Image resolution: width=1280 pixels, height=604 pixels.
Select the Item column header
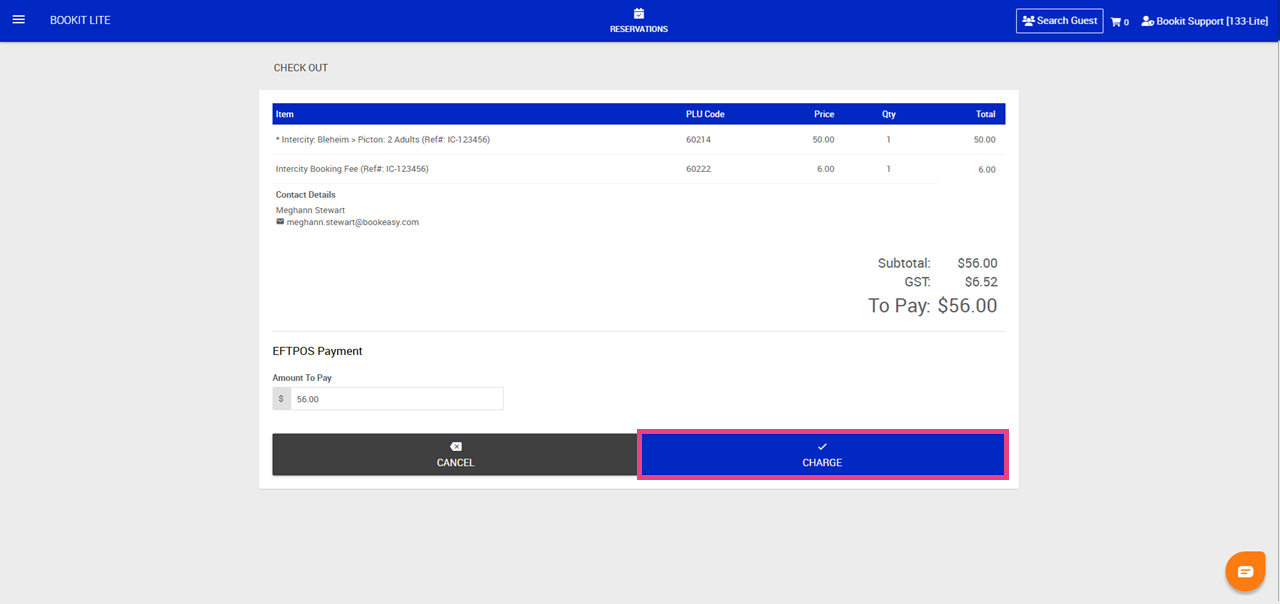[x=285, y=114]
